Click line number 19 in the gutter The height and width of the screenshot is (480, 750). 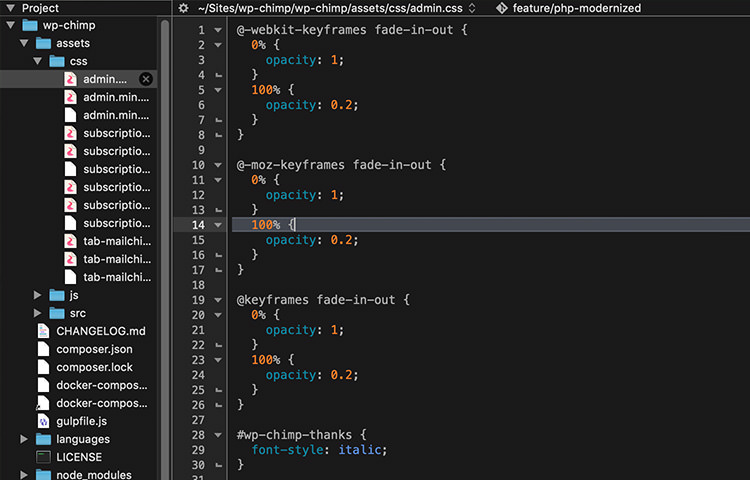(197, 300)
